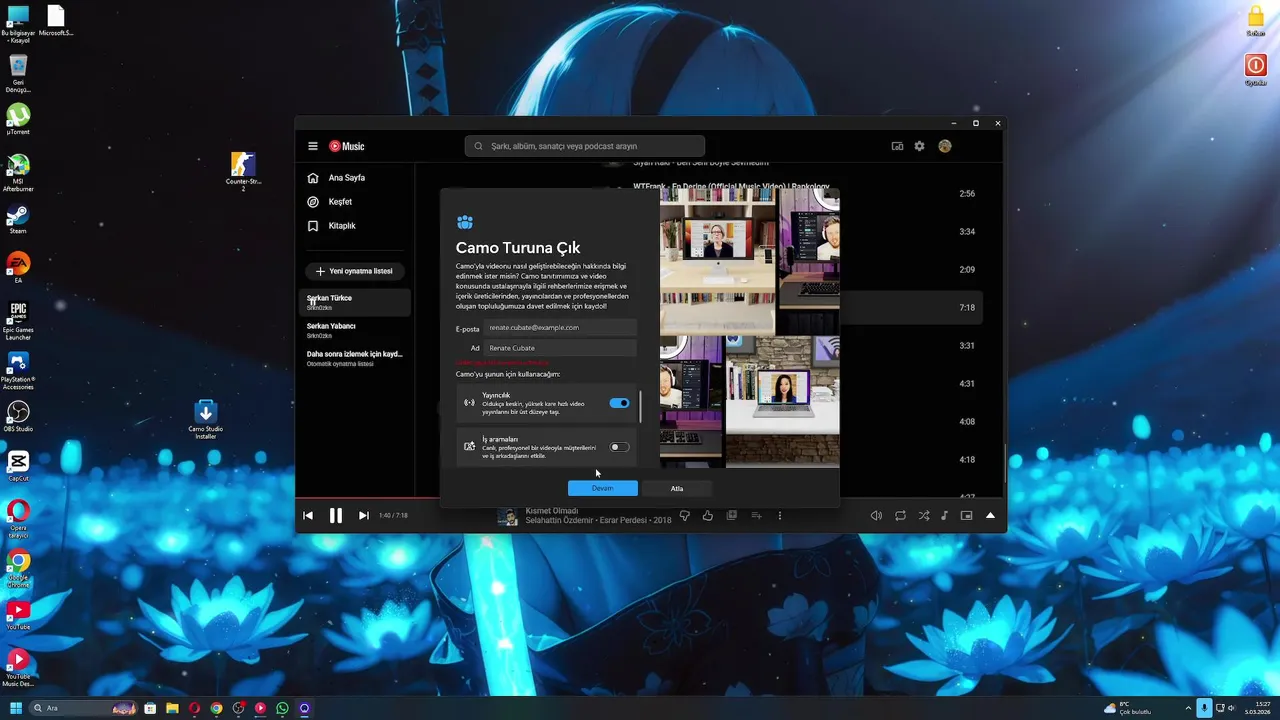Open the miniplayer mode

coord(966,515)
